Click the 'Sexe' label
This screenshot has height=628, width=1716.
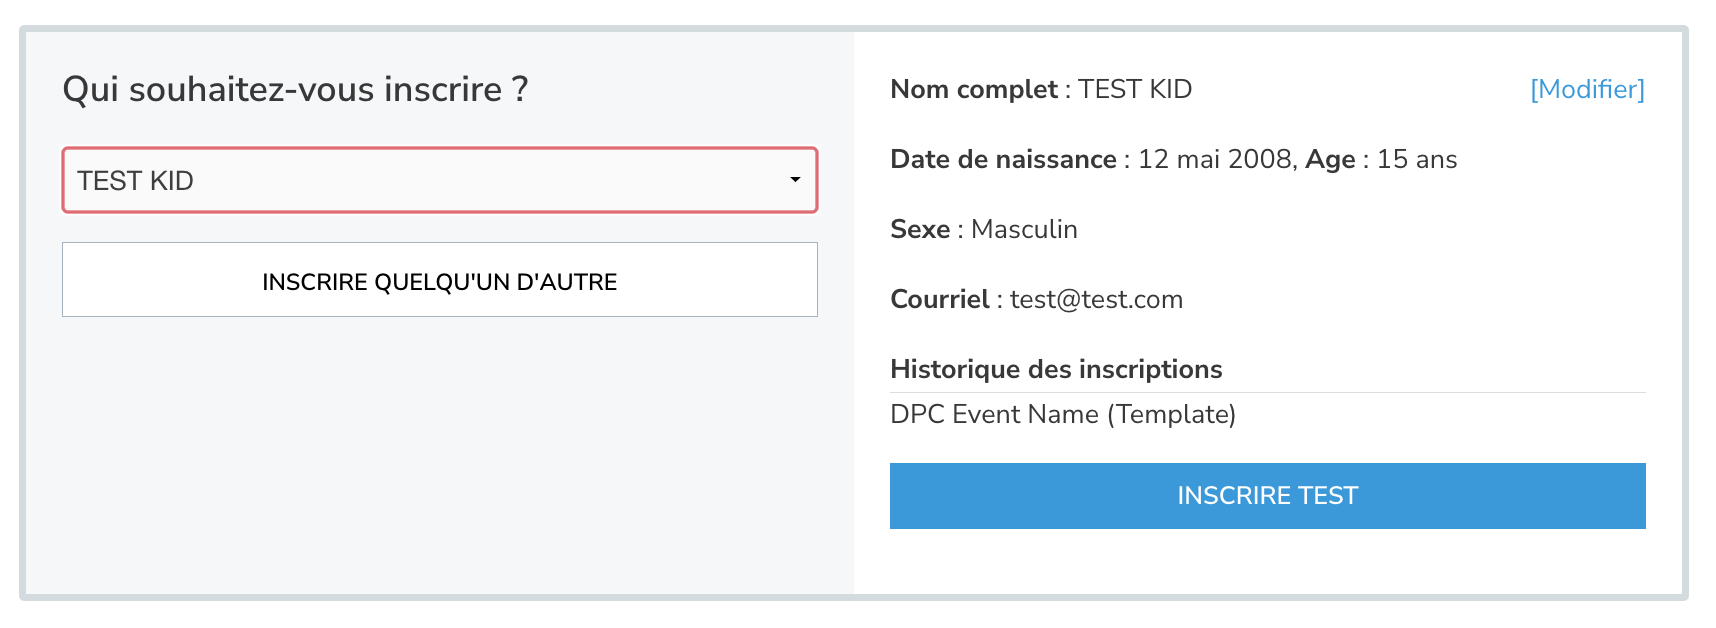tap(920, 229)
